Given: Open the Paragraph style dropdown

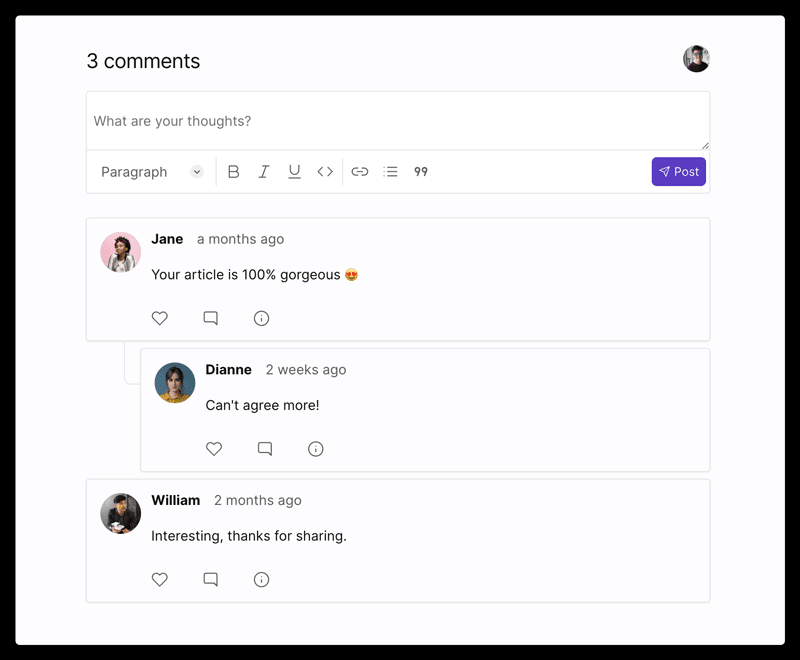Looking at the screenshot, I should (x=151, y=172).
